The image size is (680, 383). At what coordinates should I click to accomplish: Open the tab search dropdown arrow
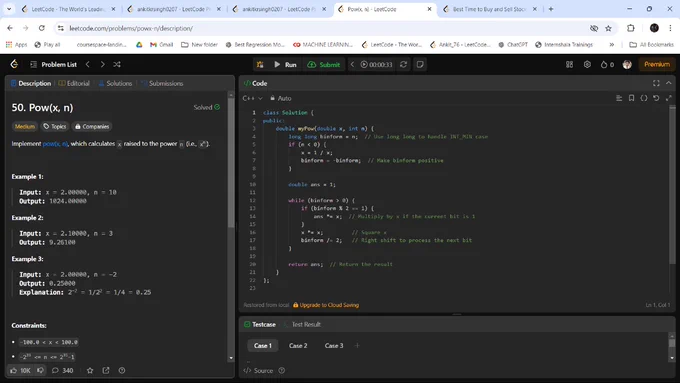9,9
